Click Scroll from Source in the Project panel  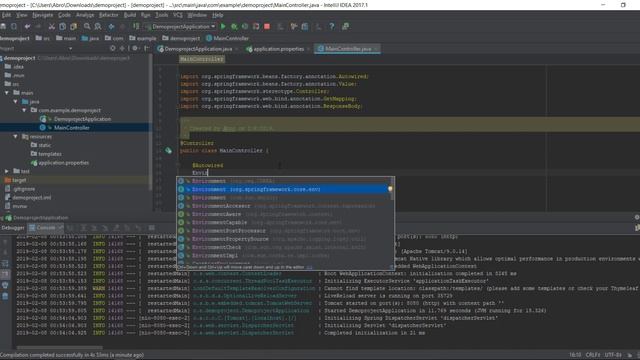pyautogui.click(x=113, y=48)
